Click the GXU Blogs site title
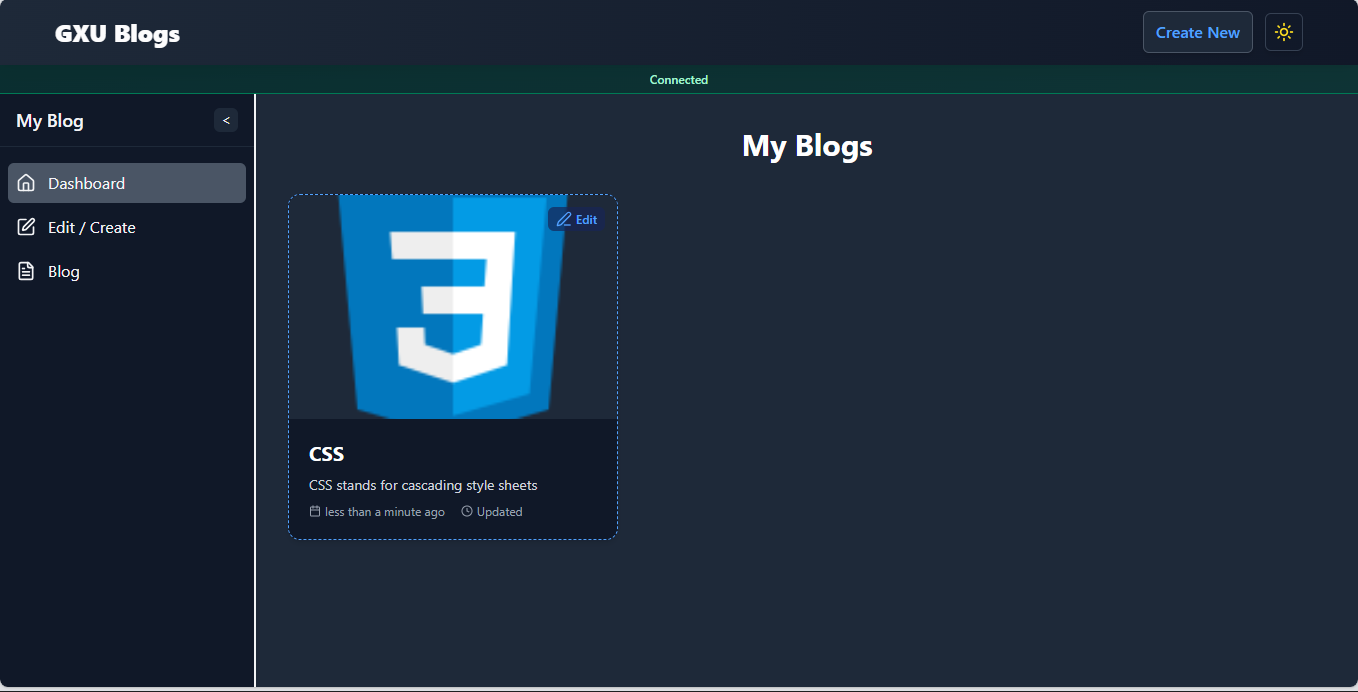1358x692 pixels. click(118, 33)
